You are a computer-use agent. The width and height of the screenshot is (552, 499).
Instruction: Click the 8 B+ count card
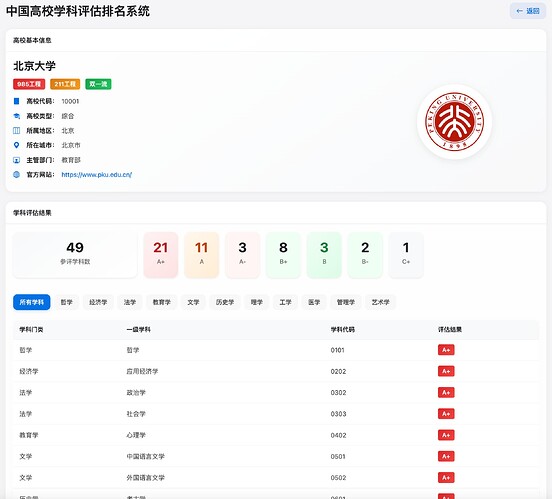[283, 255]
